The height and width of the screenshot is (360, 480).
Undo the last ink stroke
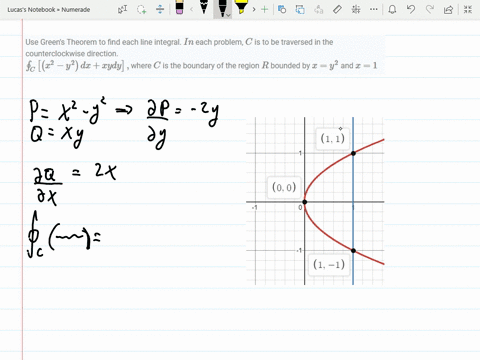coord(411,9)
